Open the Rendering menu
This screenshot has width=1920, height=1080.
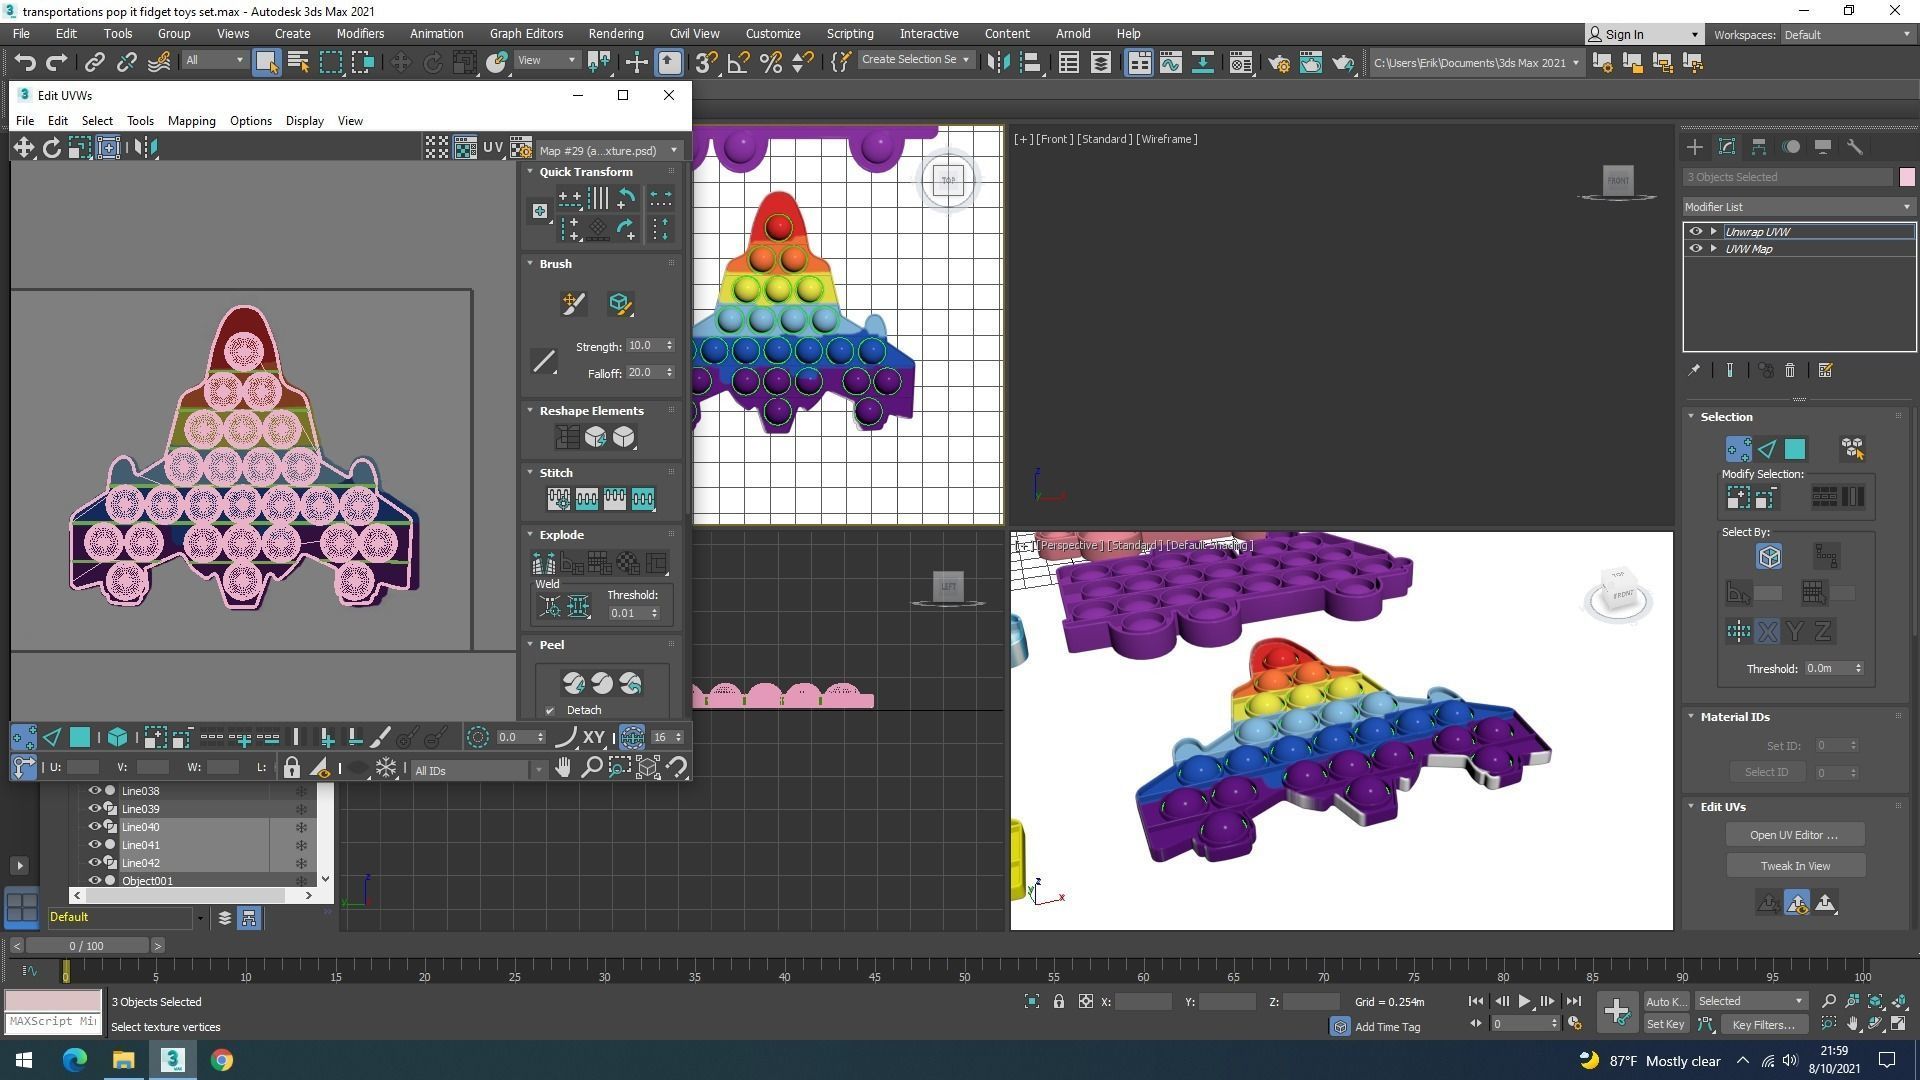pos(615,33)
